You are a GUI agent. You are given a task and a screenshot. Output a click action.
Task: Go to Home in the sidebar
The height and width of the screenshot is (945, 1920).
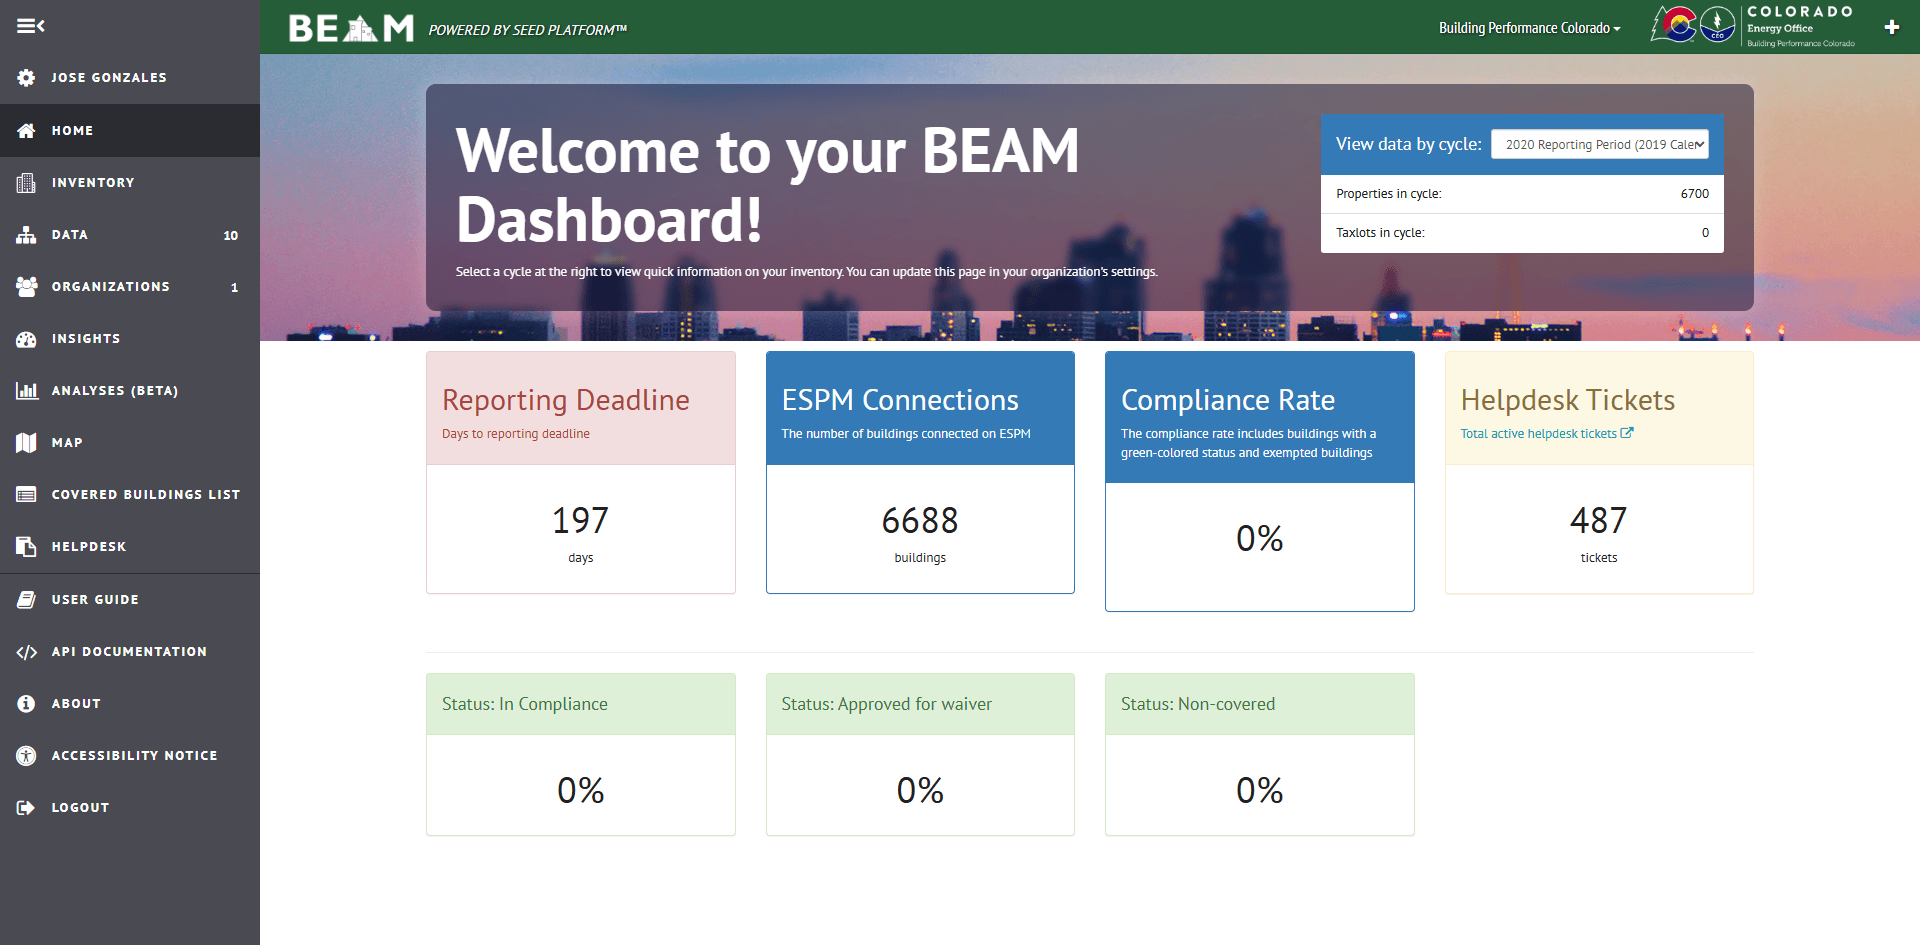coord(130,131)
